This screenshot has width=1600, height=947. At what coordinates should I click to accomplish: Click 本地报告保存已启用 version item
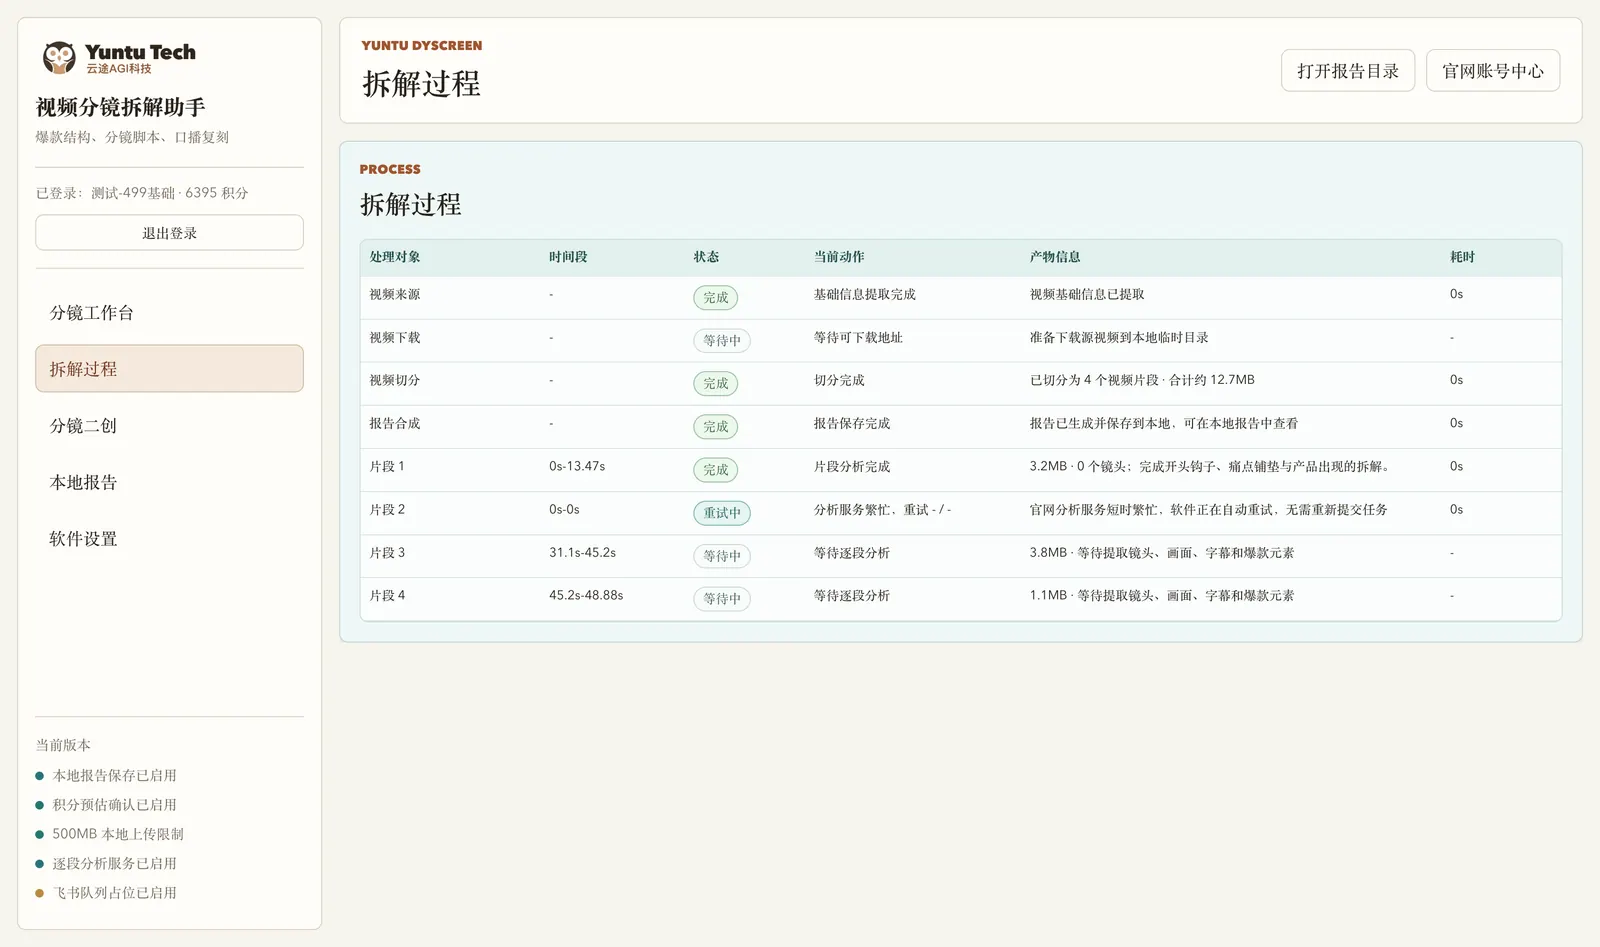coord(114,775)
